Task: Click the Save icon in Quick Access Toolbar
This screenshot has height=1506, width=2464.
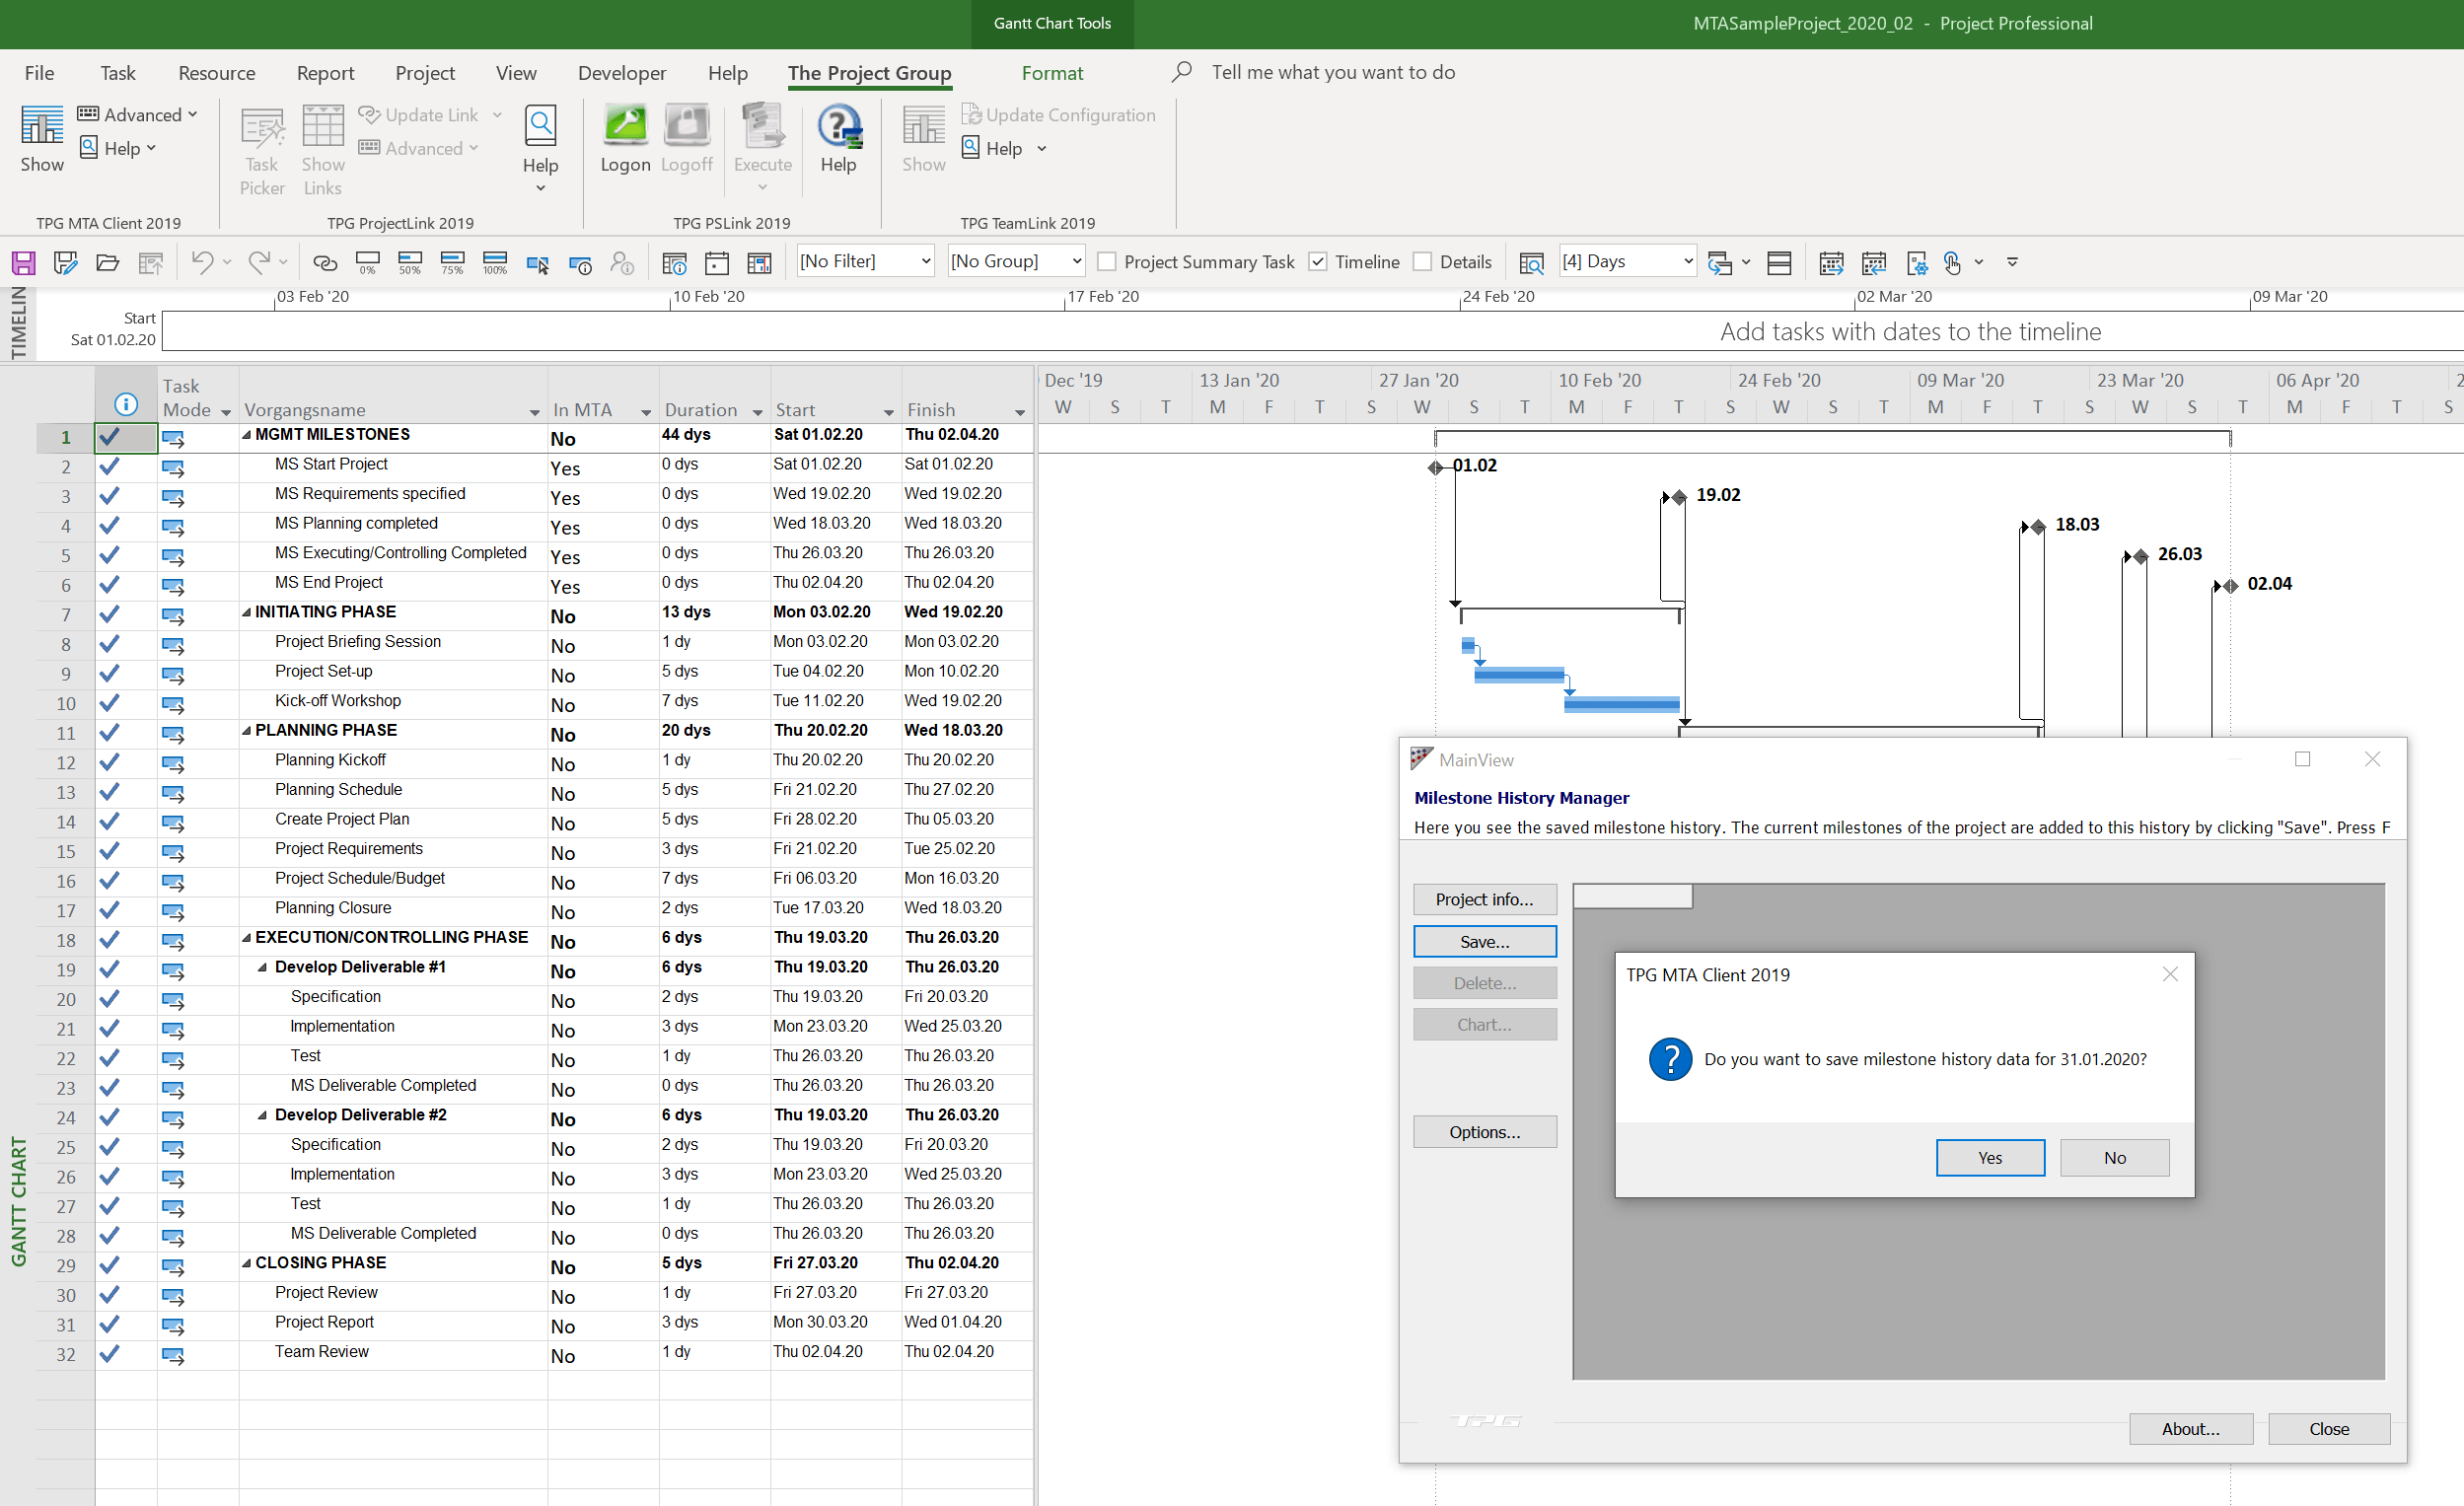Action: 23,262
